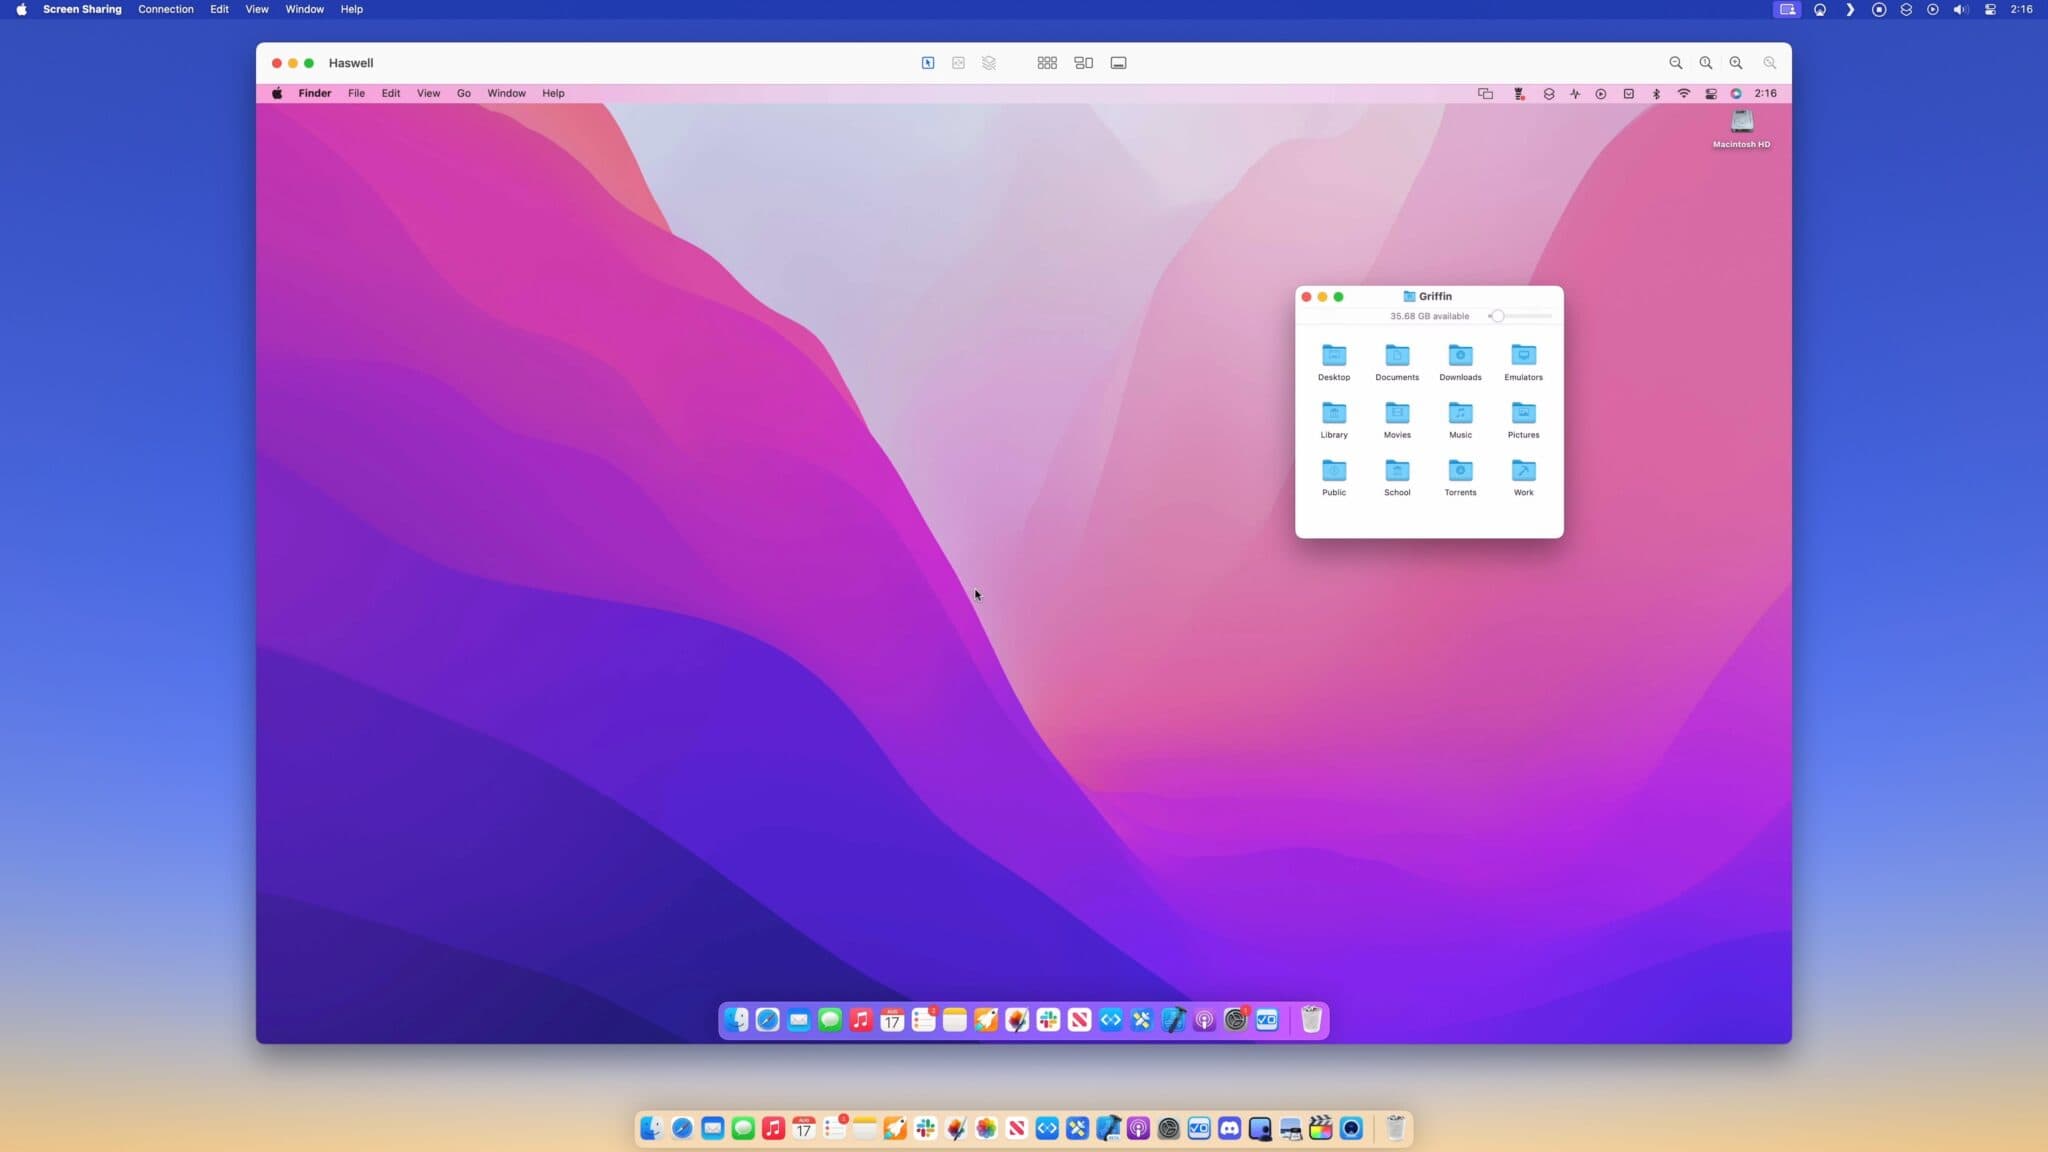Launch Safari from the remote Dock
The height and width of the screenshot is (1152, 2048).
[767, 1020]
